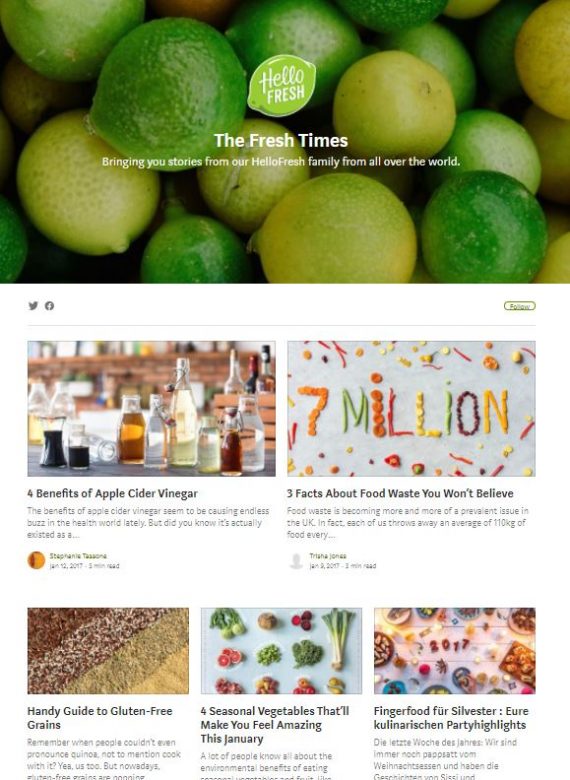Read 4 Benefits of Apple Cider Vinegar
The height and width of the screenshot is (780, 570).
click(x=112, y=493)
